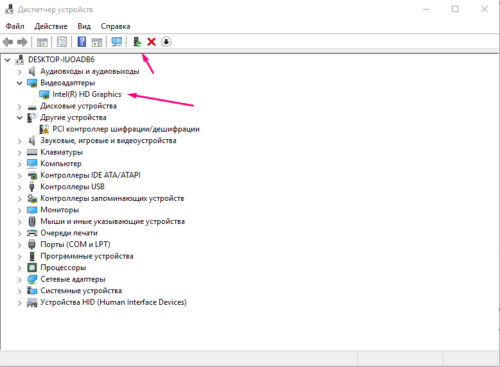
Task: Click the disable device down-arrow icon
Action: pyautogui.click(x=166, y=42)
